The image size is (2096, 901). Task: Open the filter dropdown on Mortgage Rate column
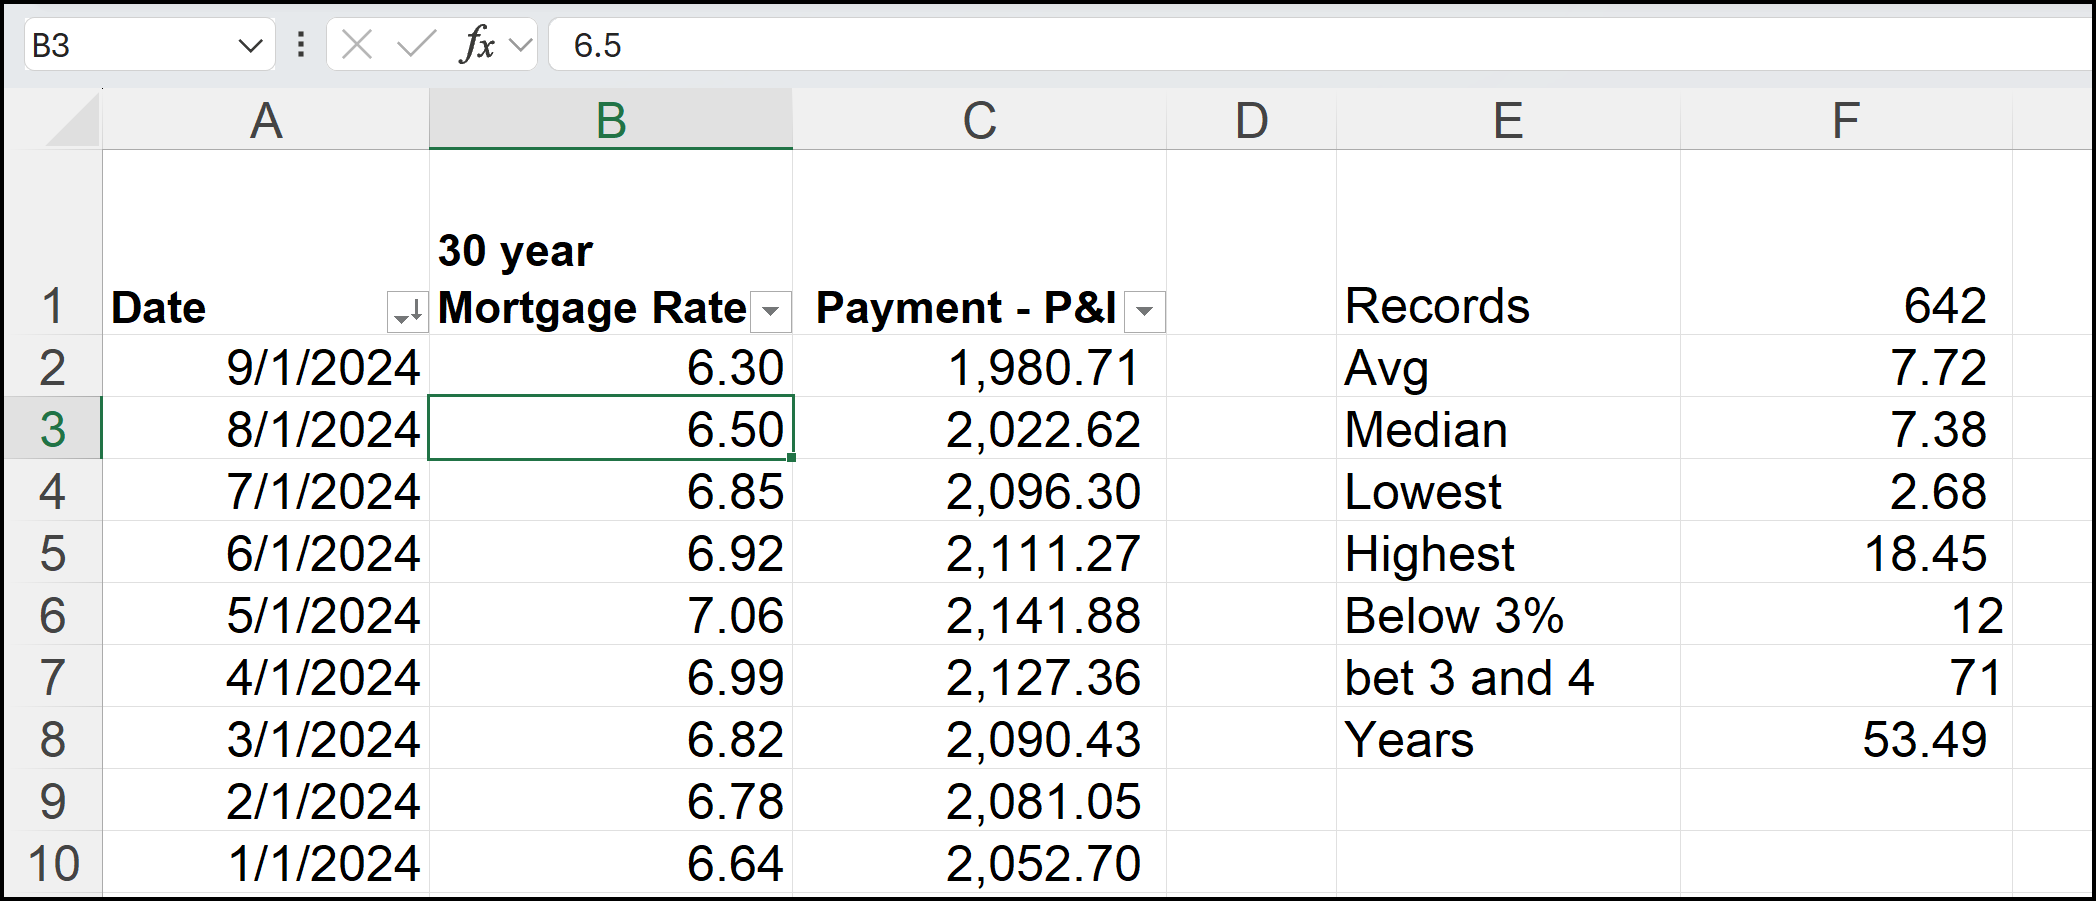[770, 312]
